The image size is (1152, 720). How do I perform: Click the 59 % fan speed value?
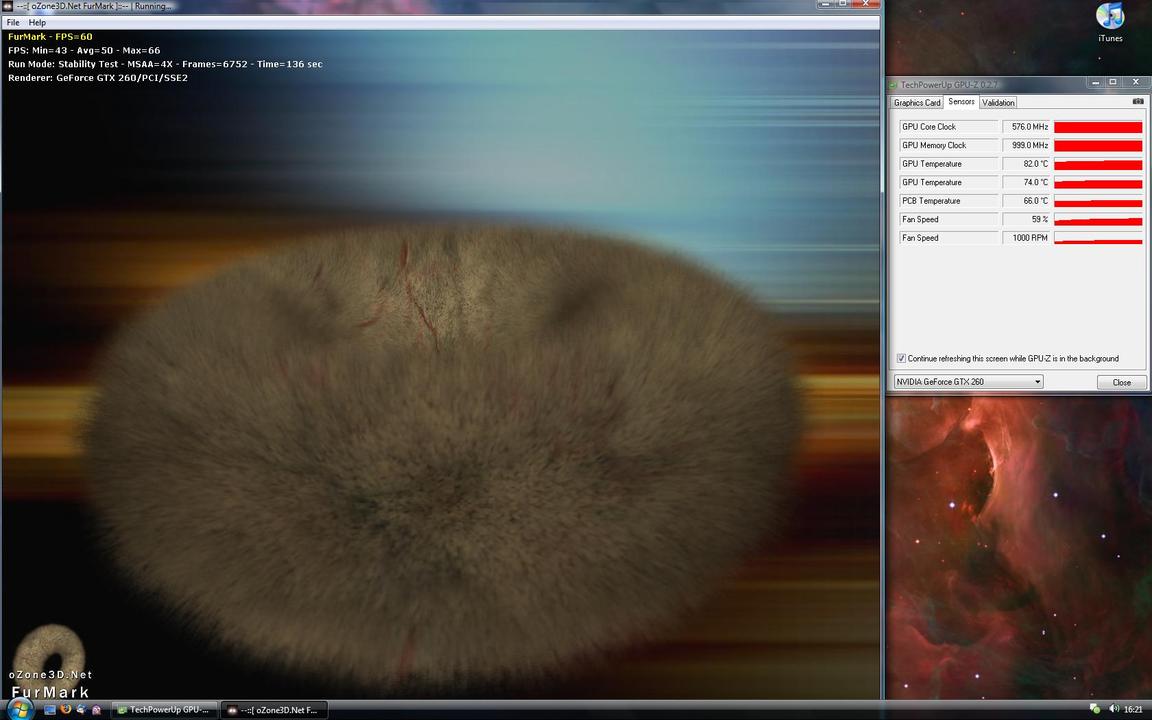tap(1026, 219)
